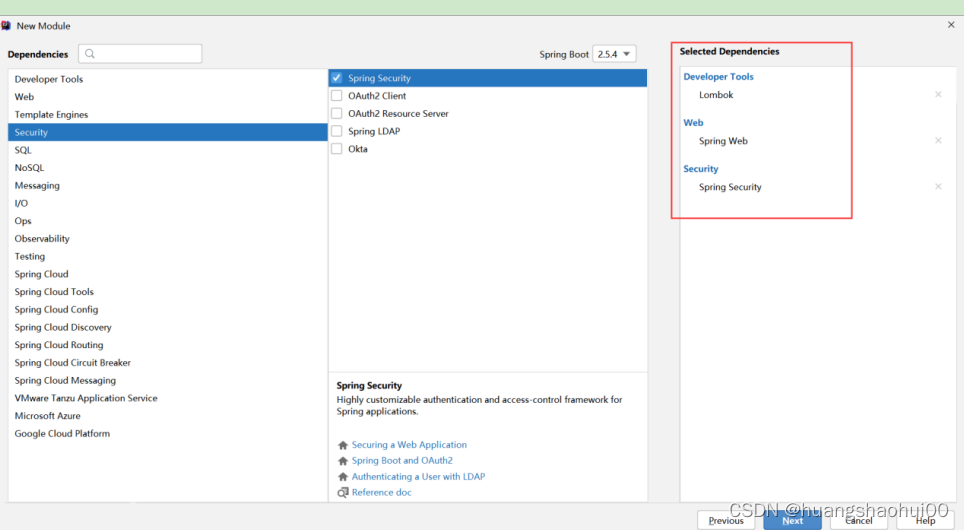Close the New Module dialog
The image size is (964, 530).
click(951, 25)
